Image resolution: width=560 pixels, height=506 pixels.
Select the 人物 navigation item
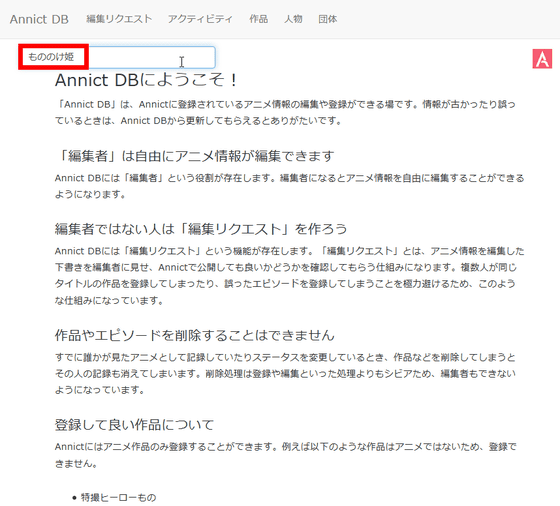(293, 19)
